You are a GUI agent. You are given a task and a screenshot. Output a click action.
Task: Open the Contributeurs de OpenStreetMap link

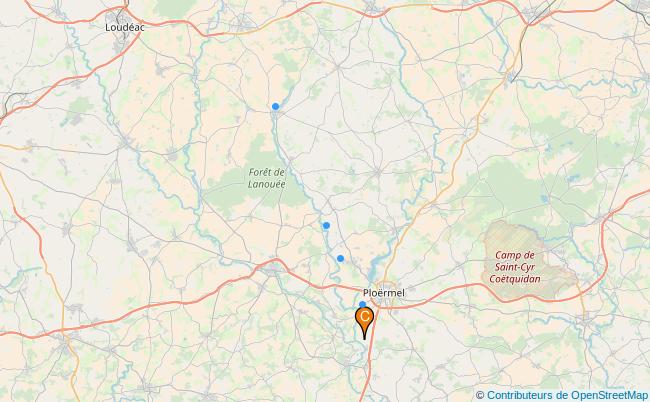pos(568,395)
